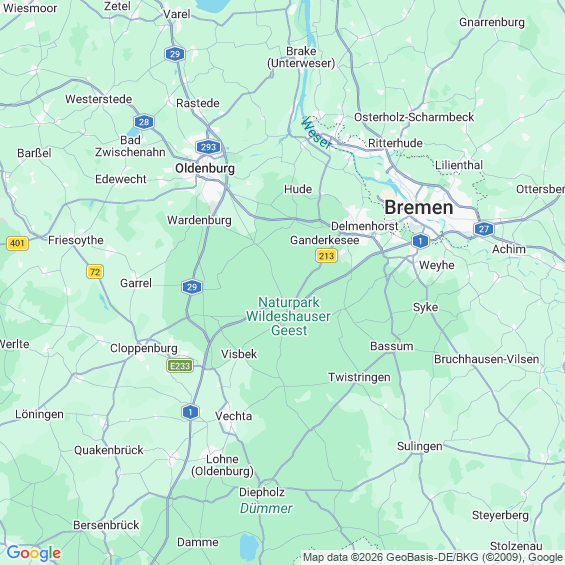This screenshot has width=565, height=565.
Task: Click the Weser river label
Action: 316,133
